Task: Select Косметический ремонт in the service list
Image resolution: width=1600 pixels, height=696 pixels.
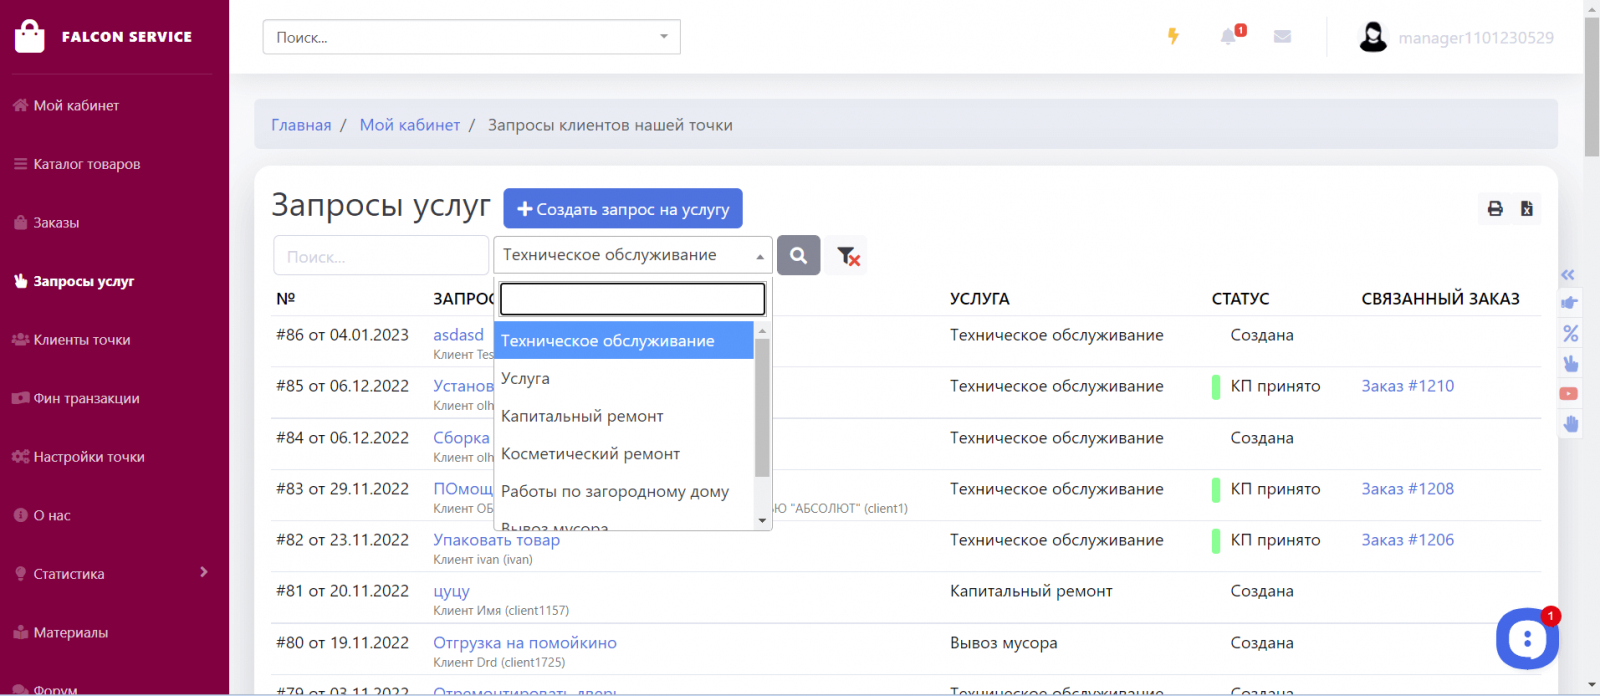Action: click(590, 454)
